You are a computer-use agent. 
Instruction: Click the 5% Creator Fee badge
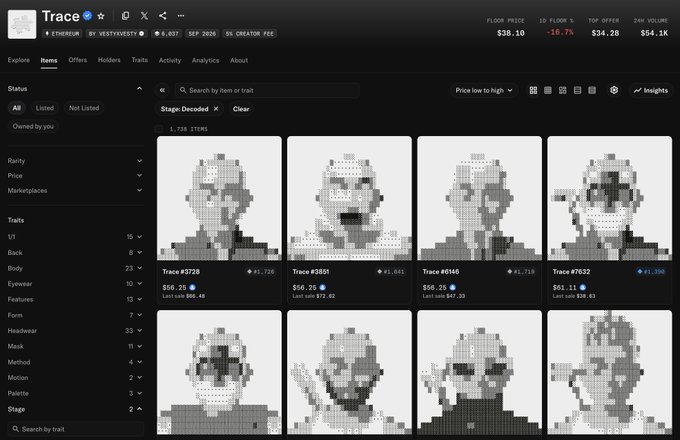(x=250, y=33)
